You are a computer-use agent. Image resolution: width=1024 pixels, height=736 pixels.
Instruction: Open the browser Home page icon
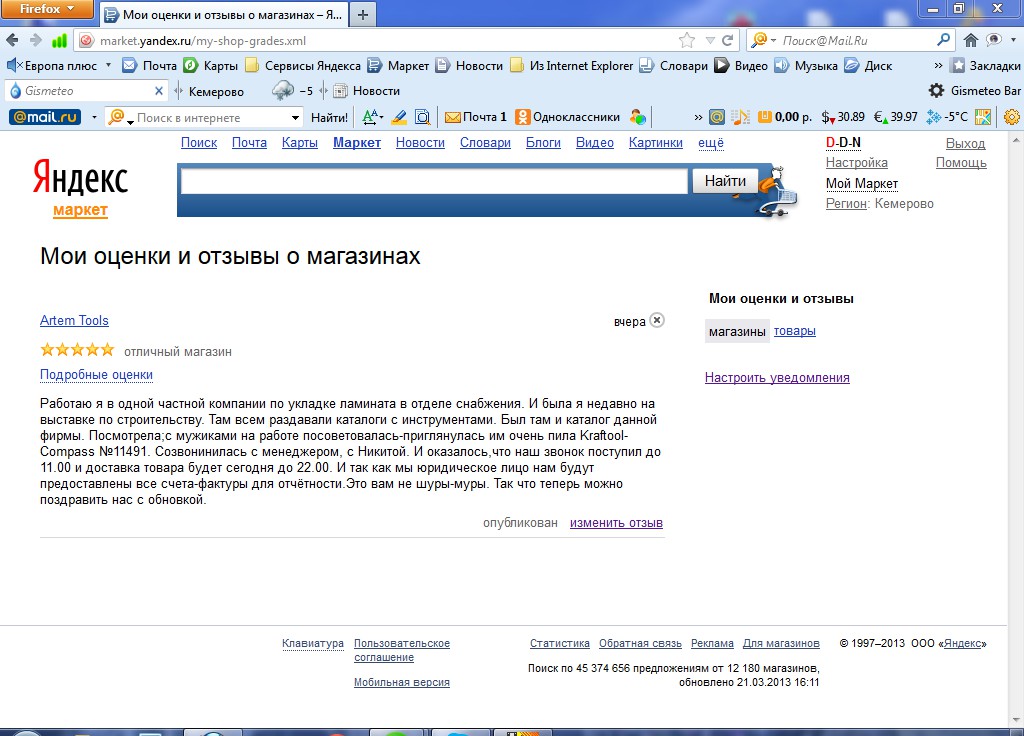[970, 40]
